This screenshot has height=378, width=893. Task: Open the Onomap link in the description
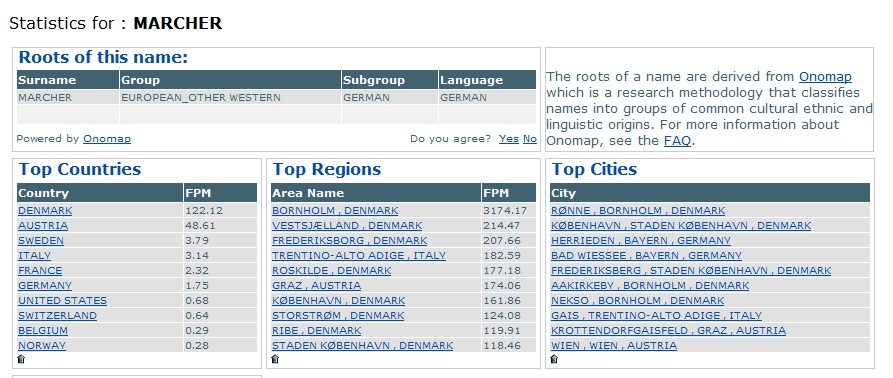tap(825, 77)
